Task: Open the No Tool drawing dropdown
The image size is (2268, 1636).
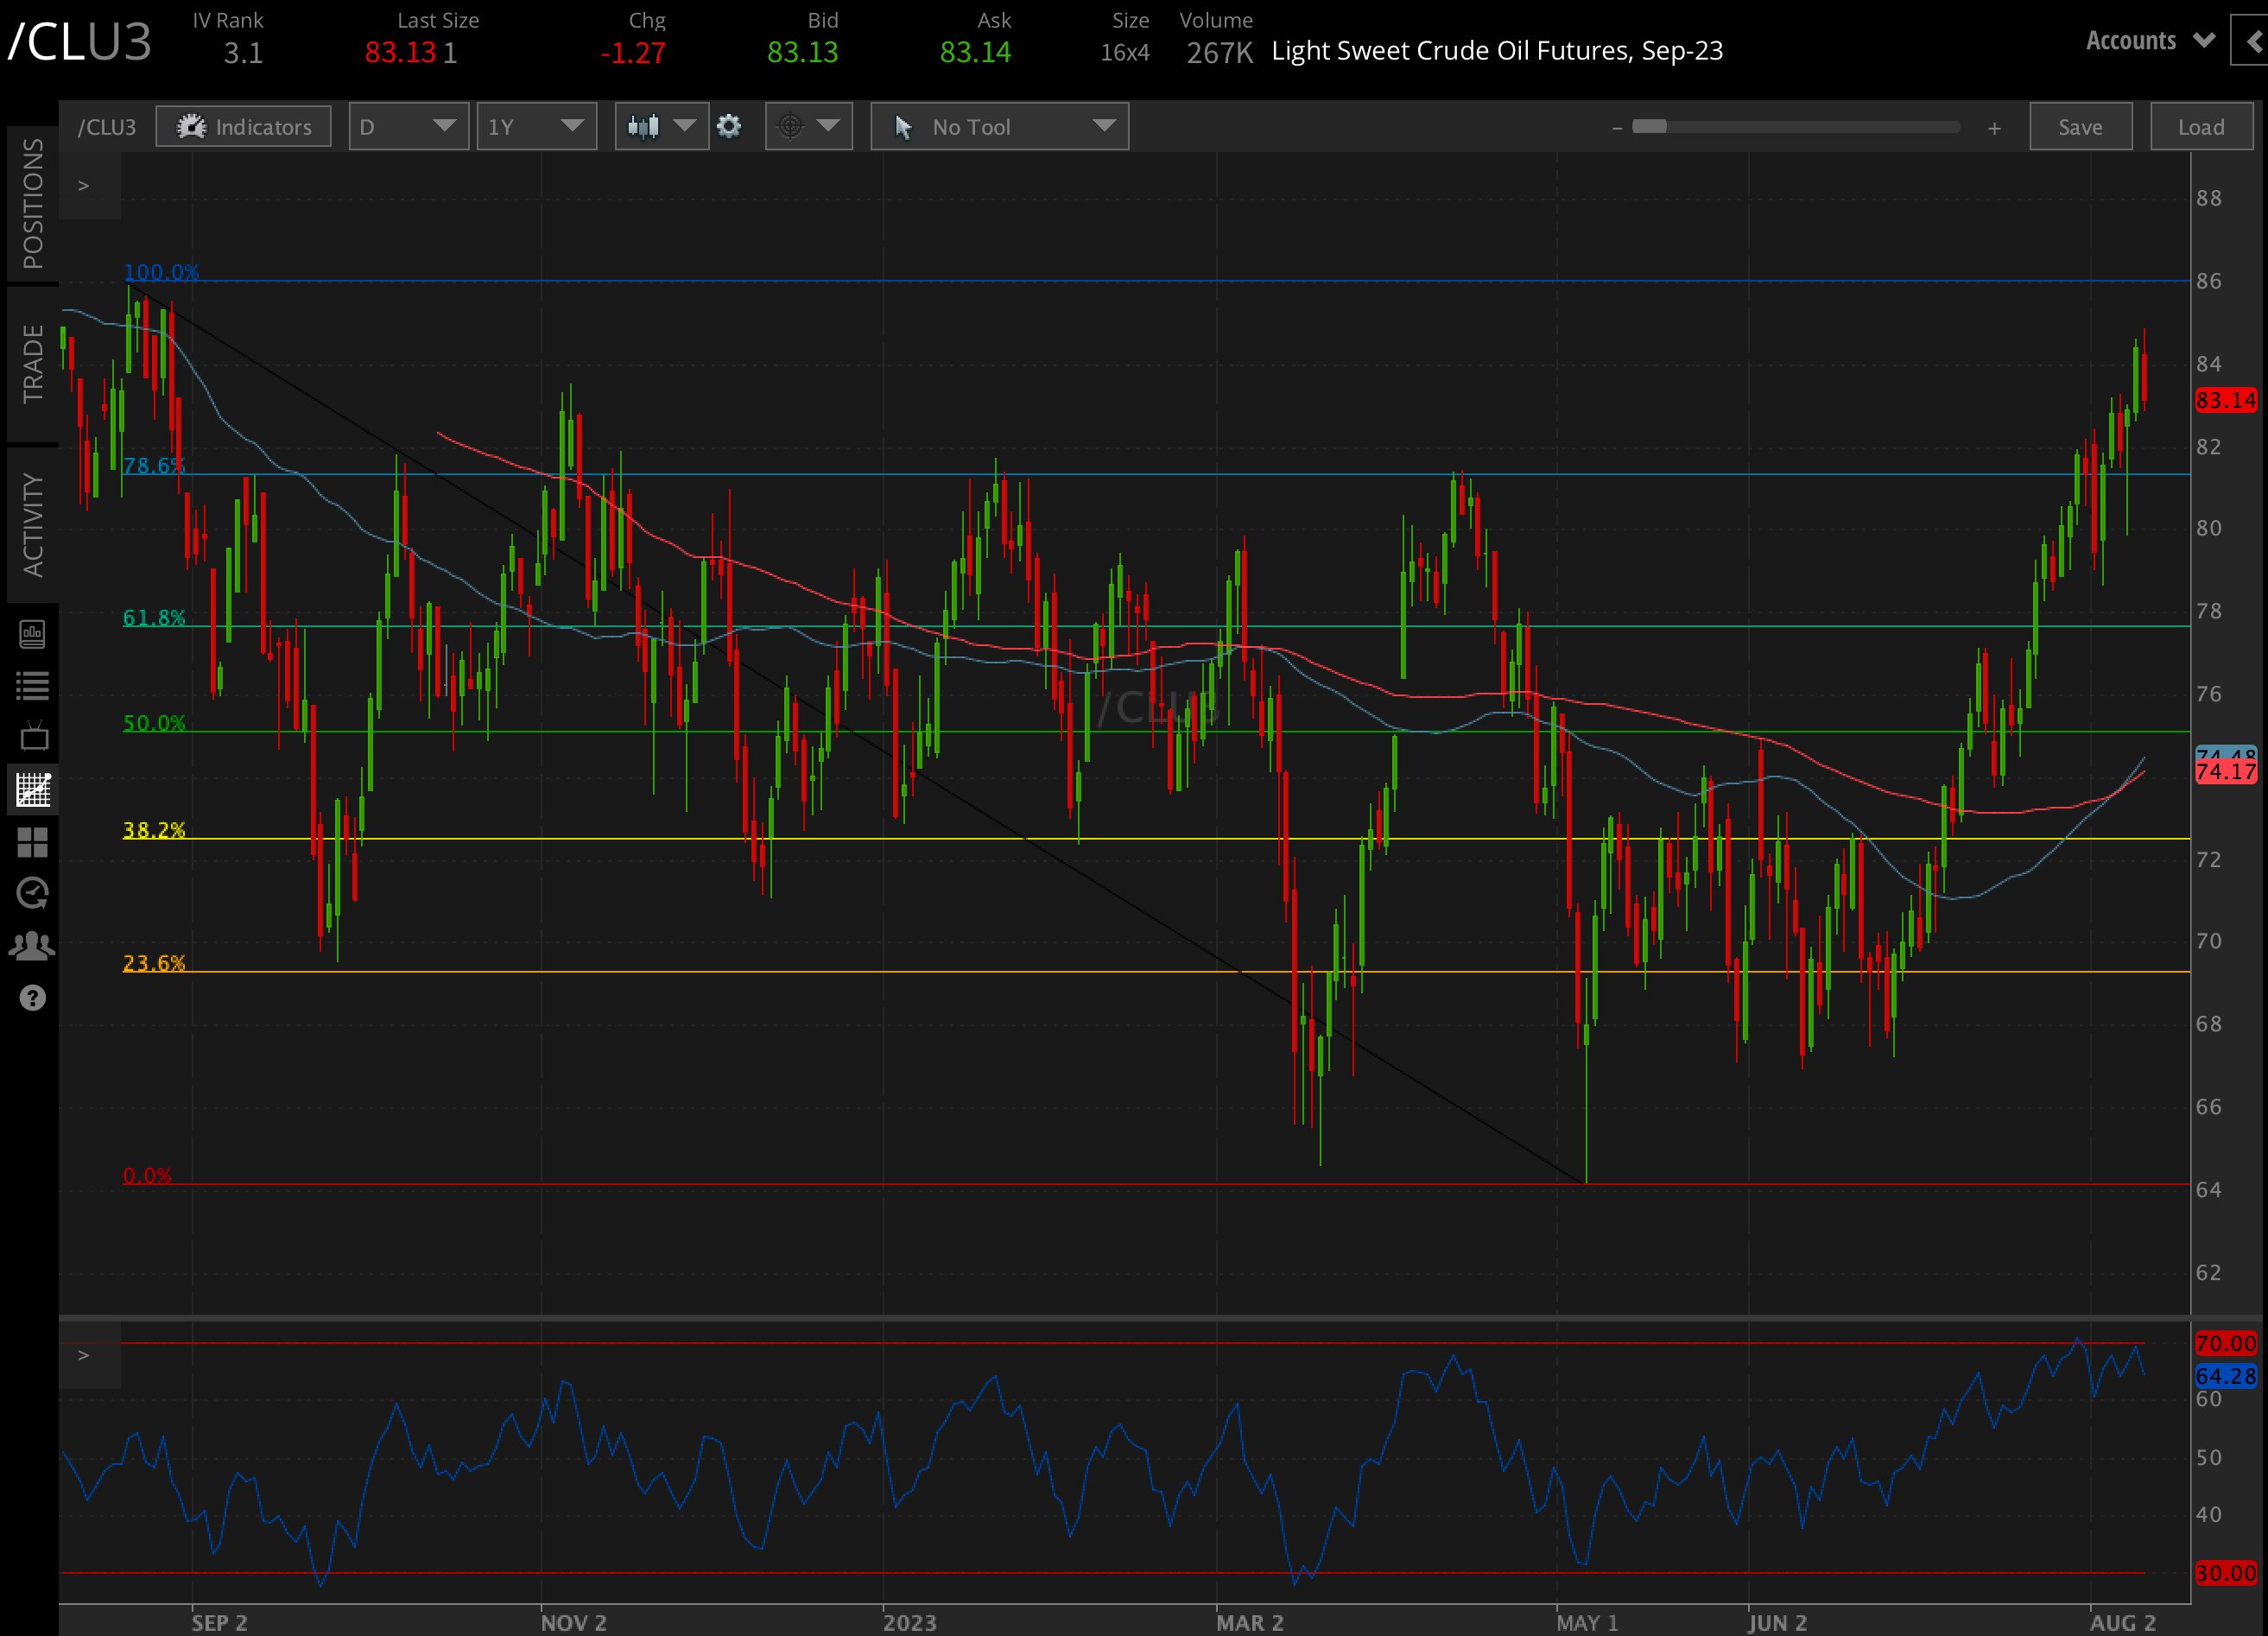Action: click(x=998, y=126)
